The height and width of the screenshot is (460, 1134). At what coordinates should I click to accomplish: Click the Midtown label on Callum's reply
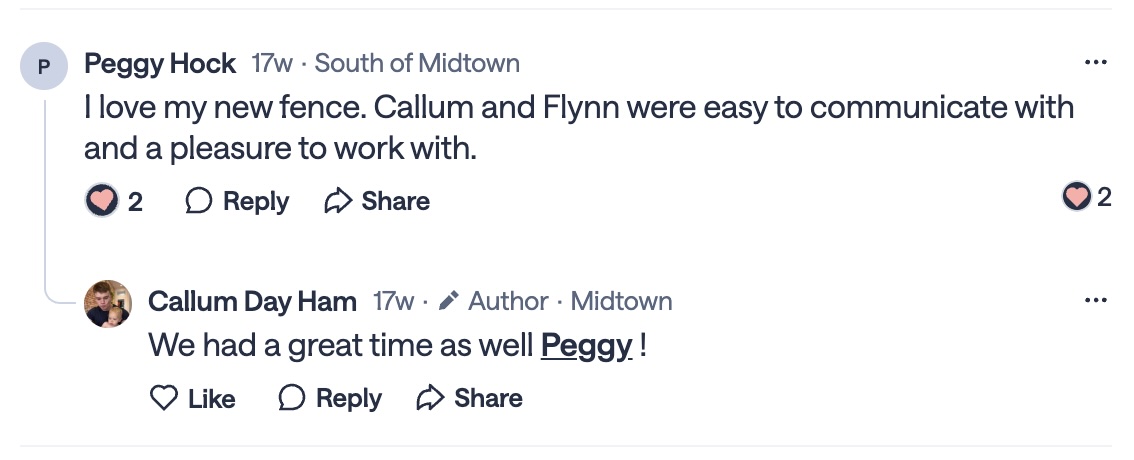coord(621,301)
